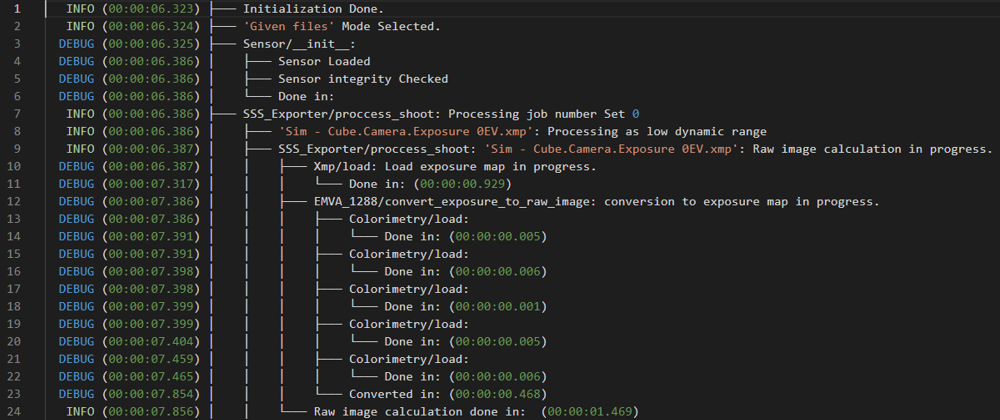Click 'Raw image calculation done in' text
Image resolution: width=1000 pixels, height=420 pixels.
click(419, 411)
